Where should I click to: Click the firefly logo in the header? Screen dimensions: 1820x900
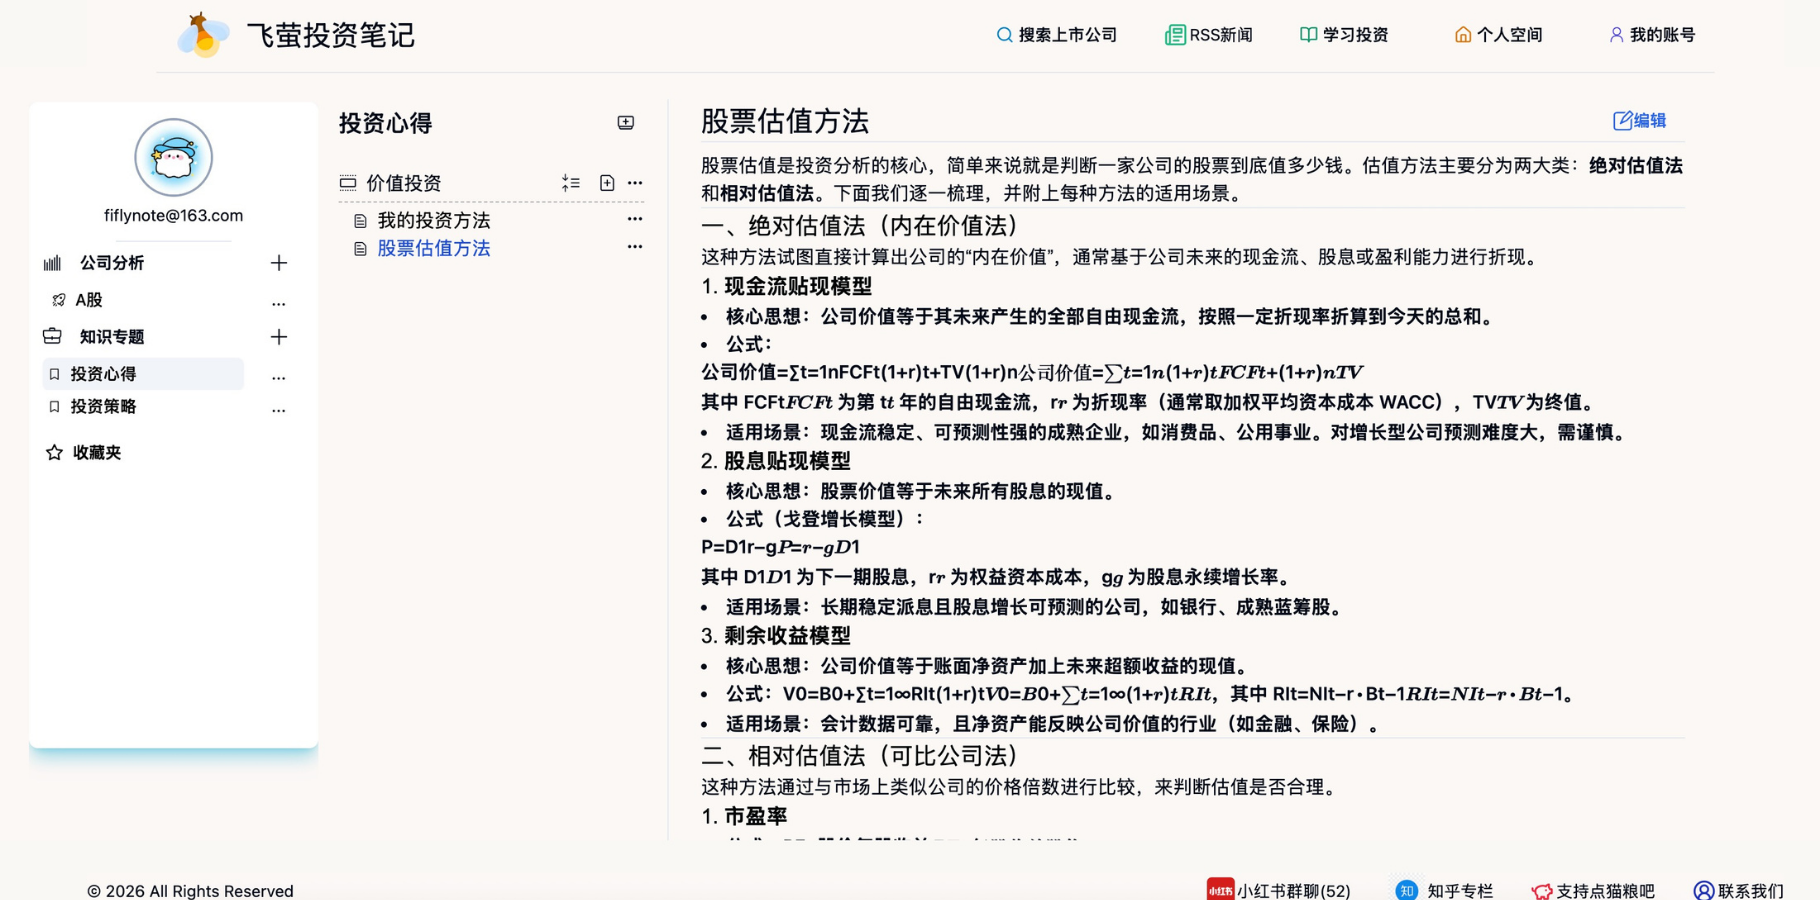(203, 35)
